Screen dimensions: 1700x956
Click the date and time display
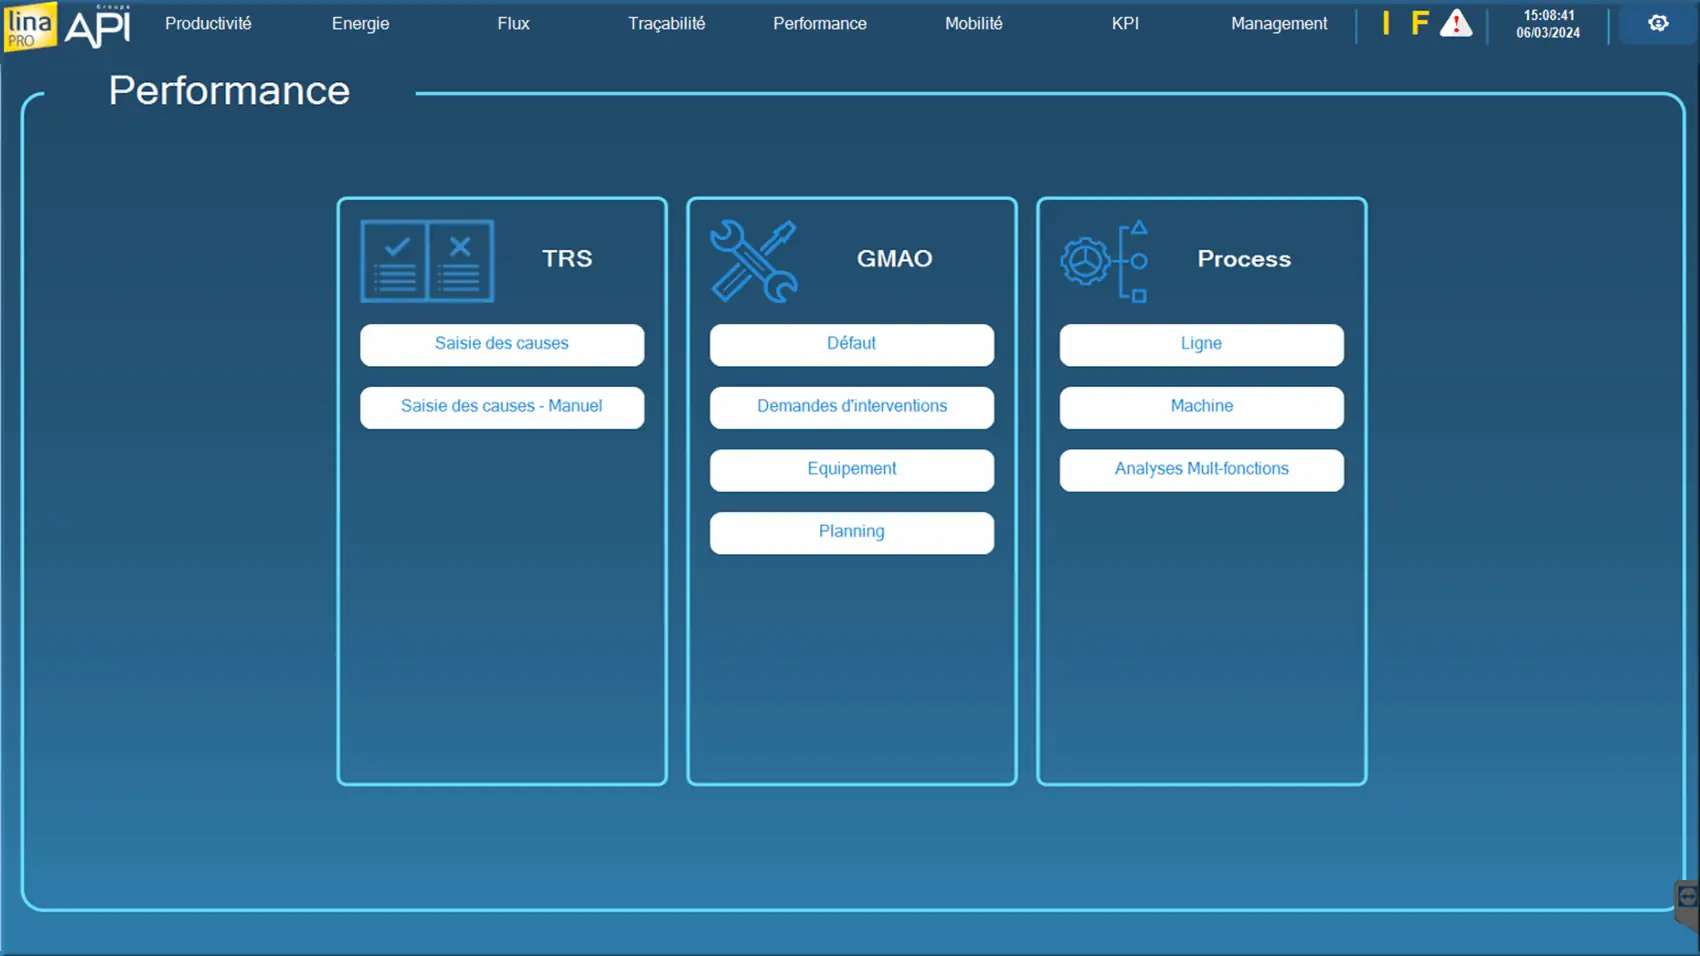click(x=1548, y=24)
